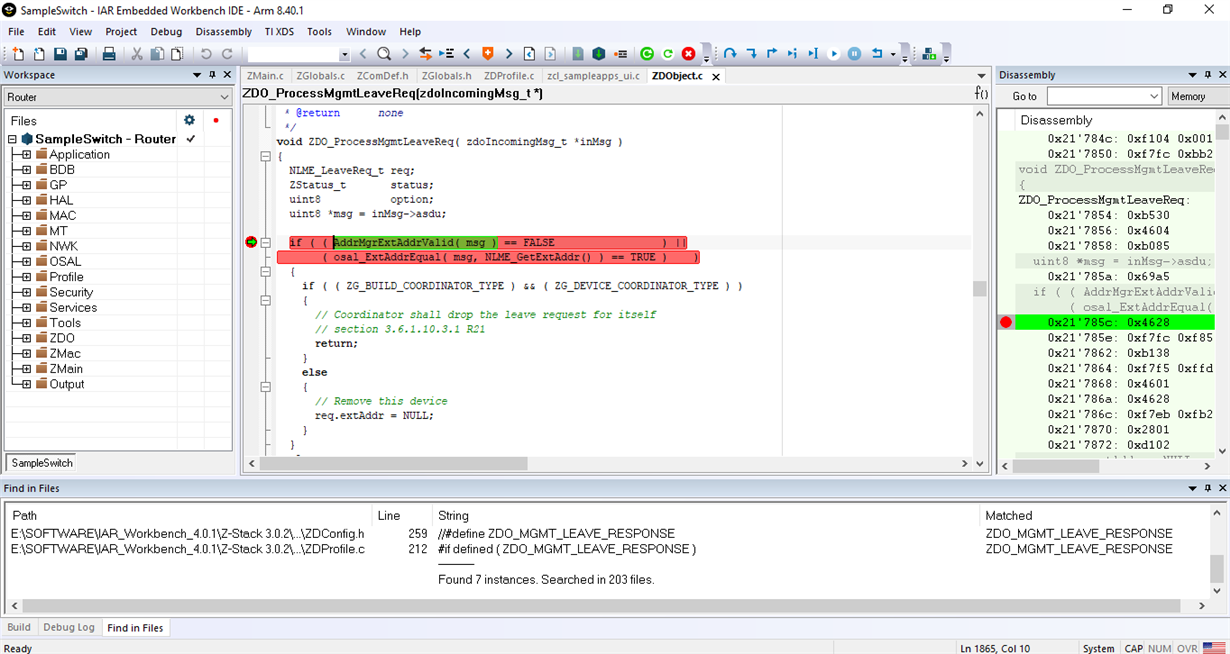Stop debugging with the red X icon
Image resolution: width=1230 pixels, height=654 pixels.
point(689,54)
